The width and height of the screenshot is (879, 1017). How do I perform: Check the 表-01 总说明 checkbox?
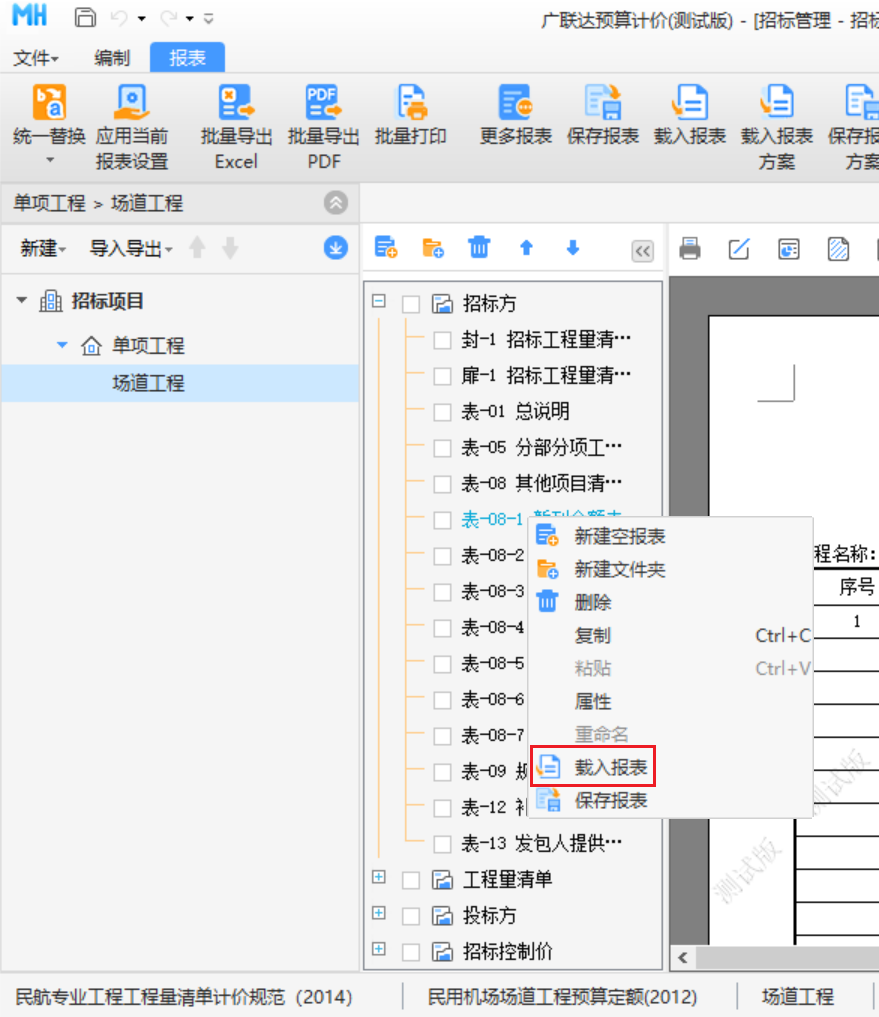pyautogui.click(x=442, y=412)
